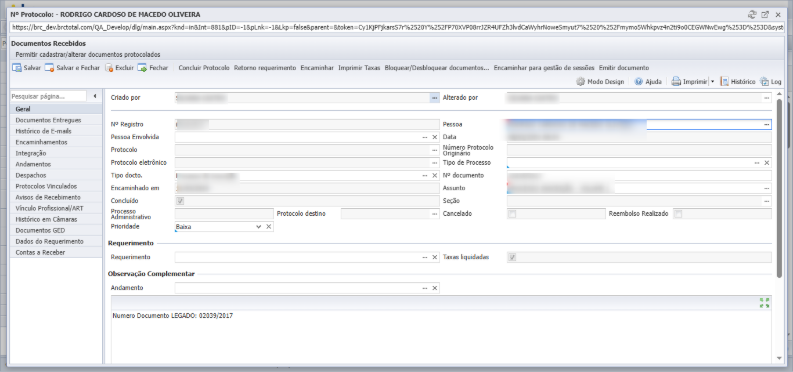Click the Salvar save icon
Viewport: 793px width, 372px height.
pyautogui.click(x=17, y=68)
